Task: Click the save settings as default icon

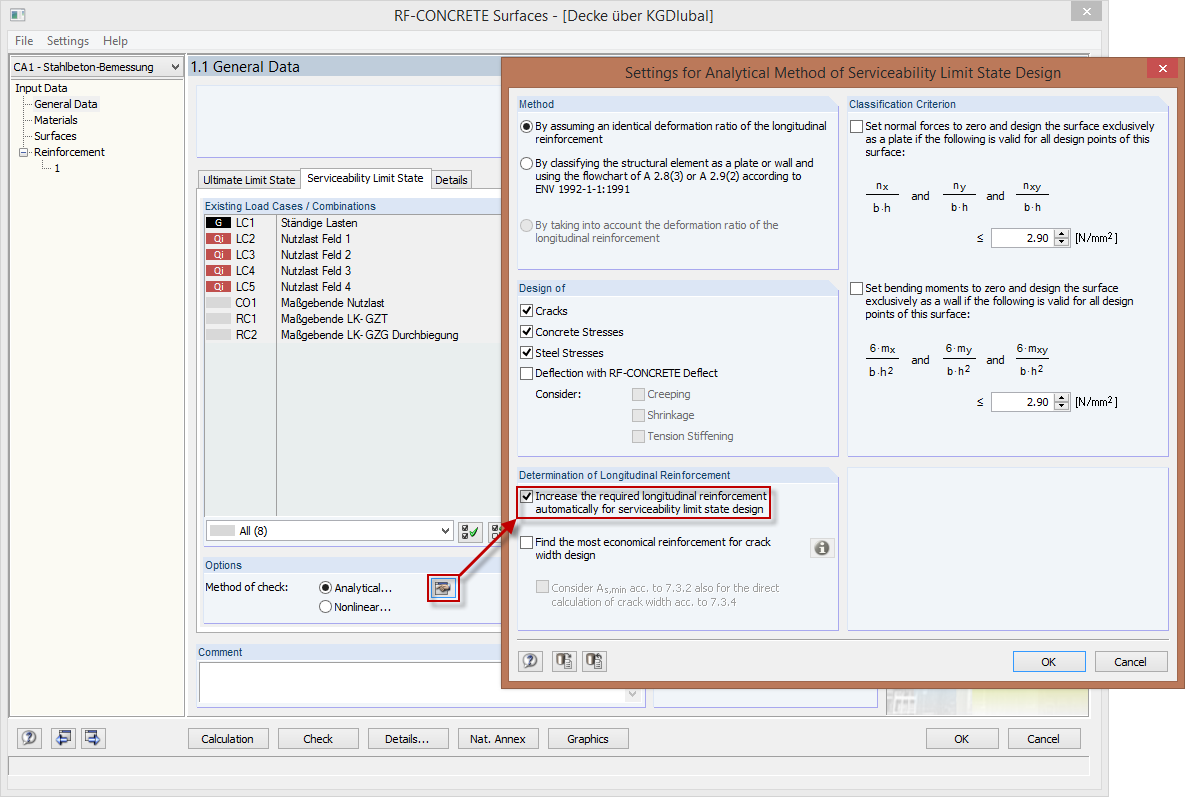Action: tap(594, 661)
